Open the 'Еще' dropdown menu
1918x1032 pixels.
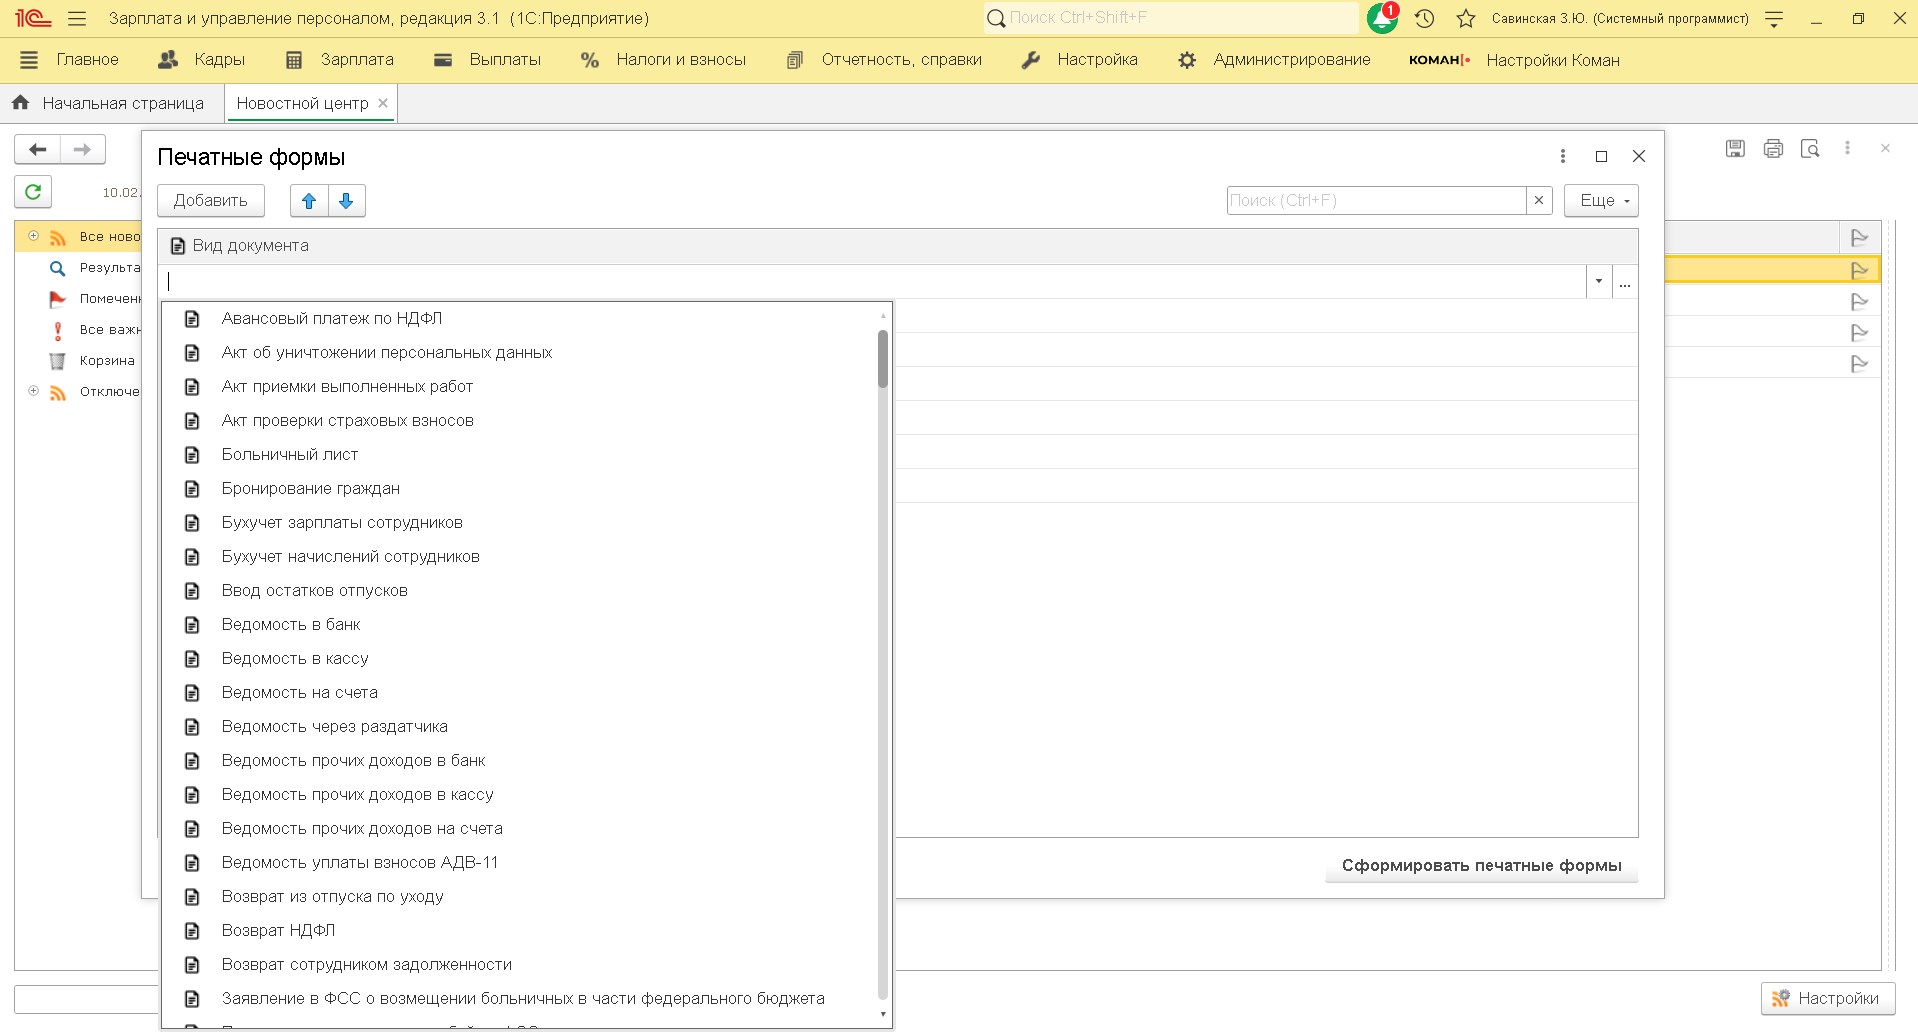(1601, 201)
